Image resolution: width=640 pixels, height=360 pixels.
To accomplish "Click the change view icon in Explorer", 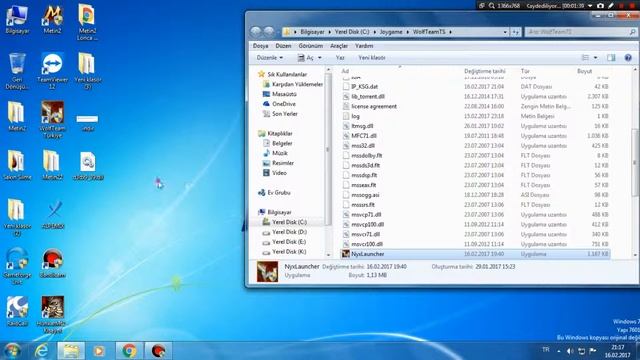I will click(x=585, y=58).
